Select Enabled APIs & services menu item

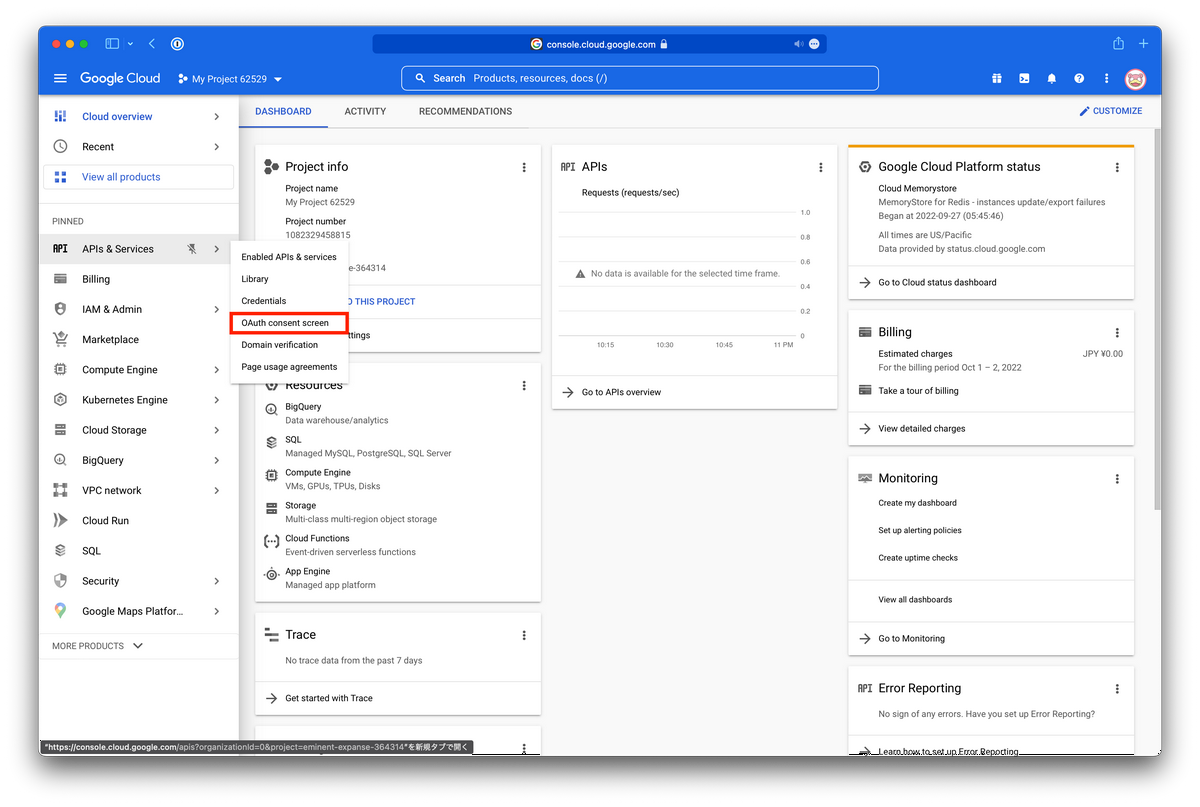click(x=289, y=257)
